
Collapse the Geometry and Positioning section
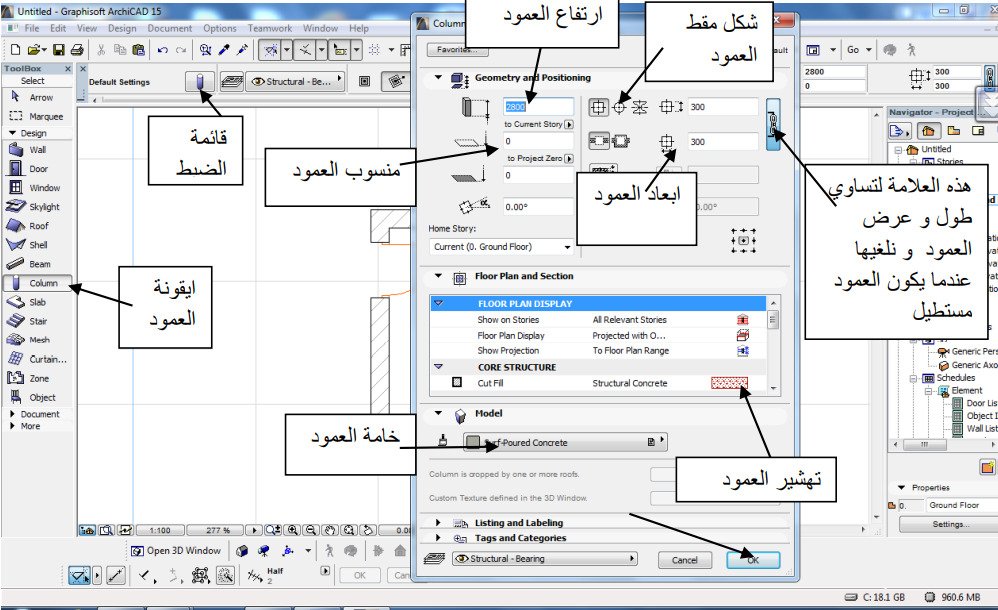(x=437, y=78)
